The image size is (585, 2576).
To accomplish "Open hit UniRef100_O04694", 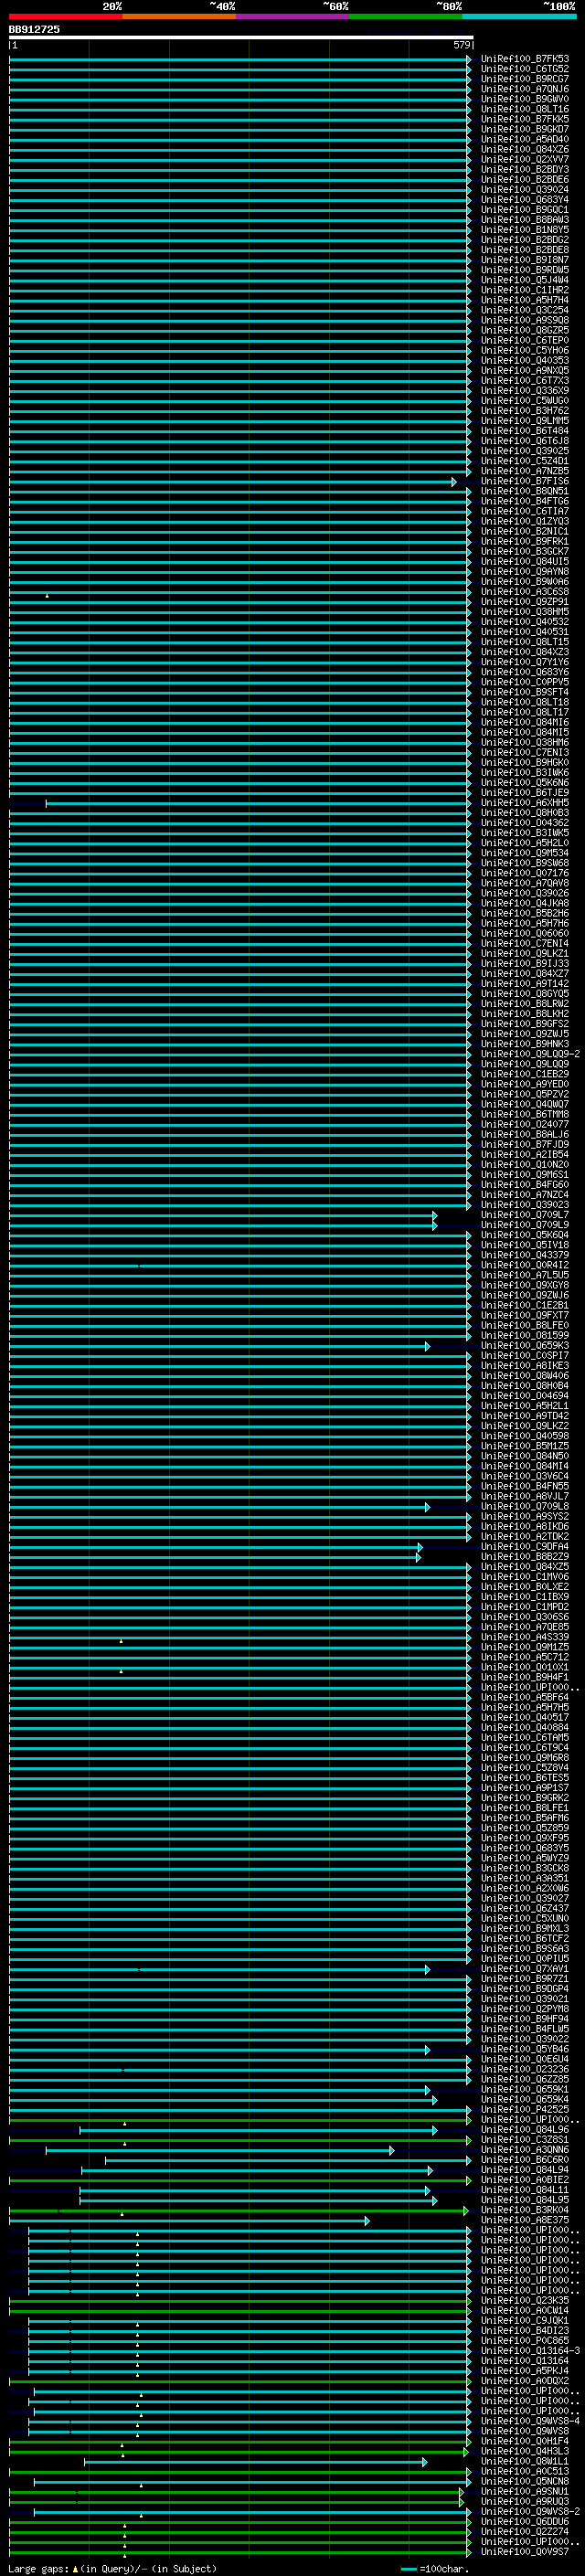I will click(524, 1396).
